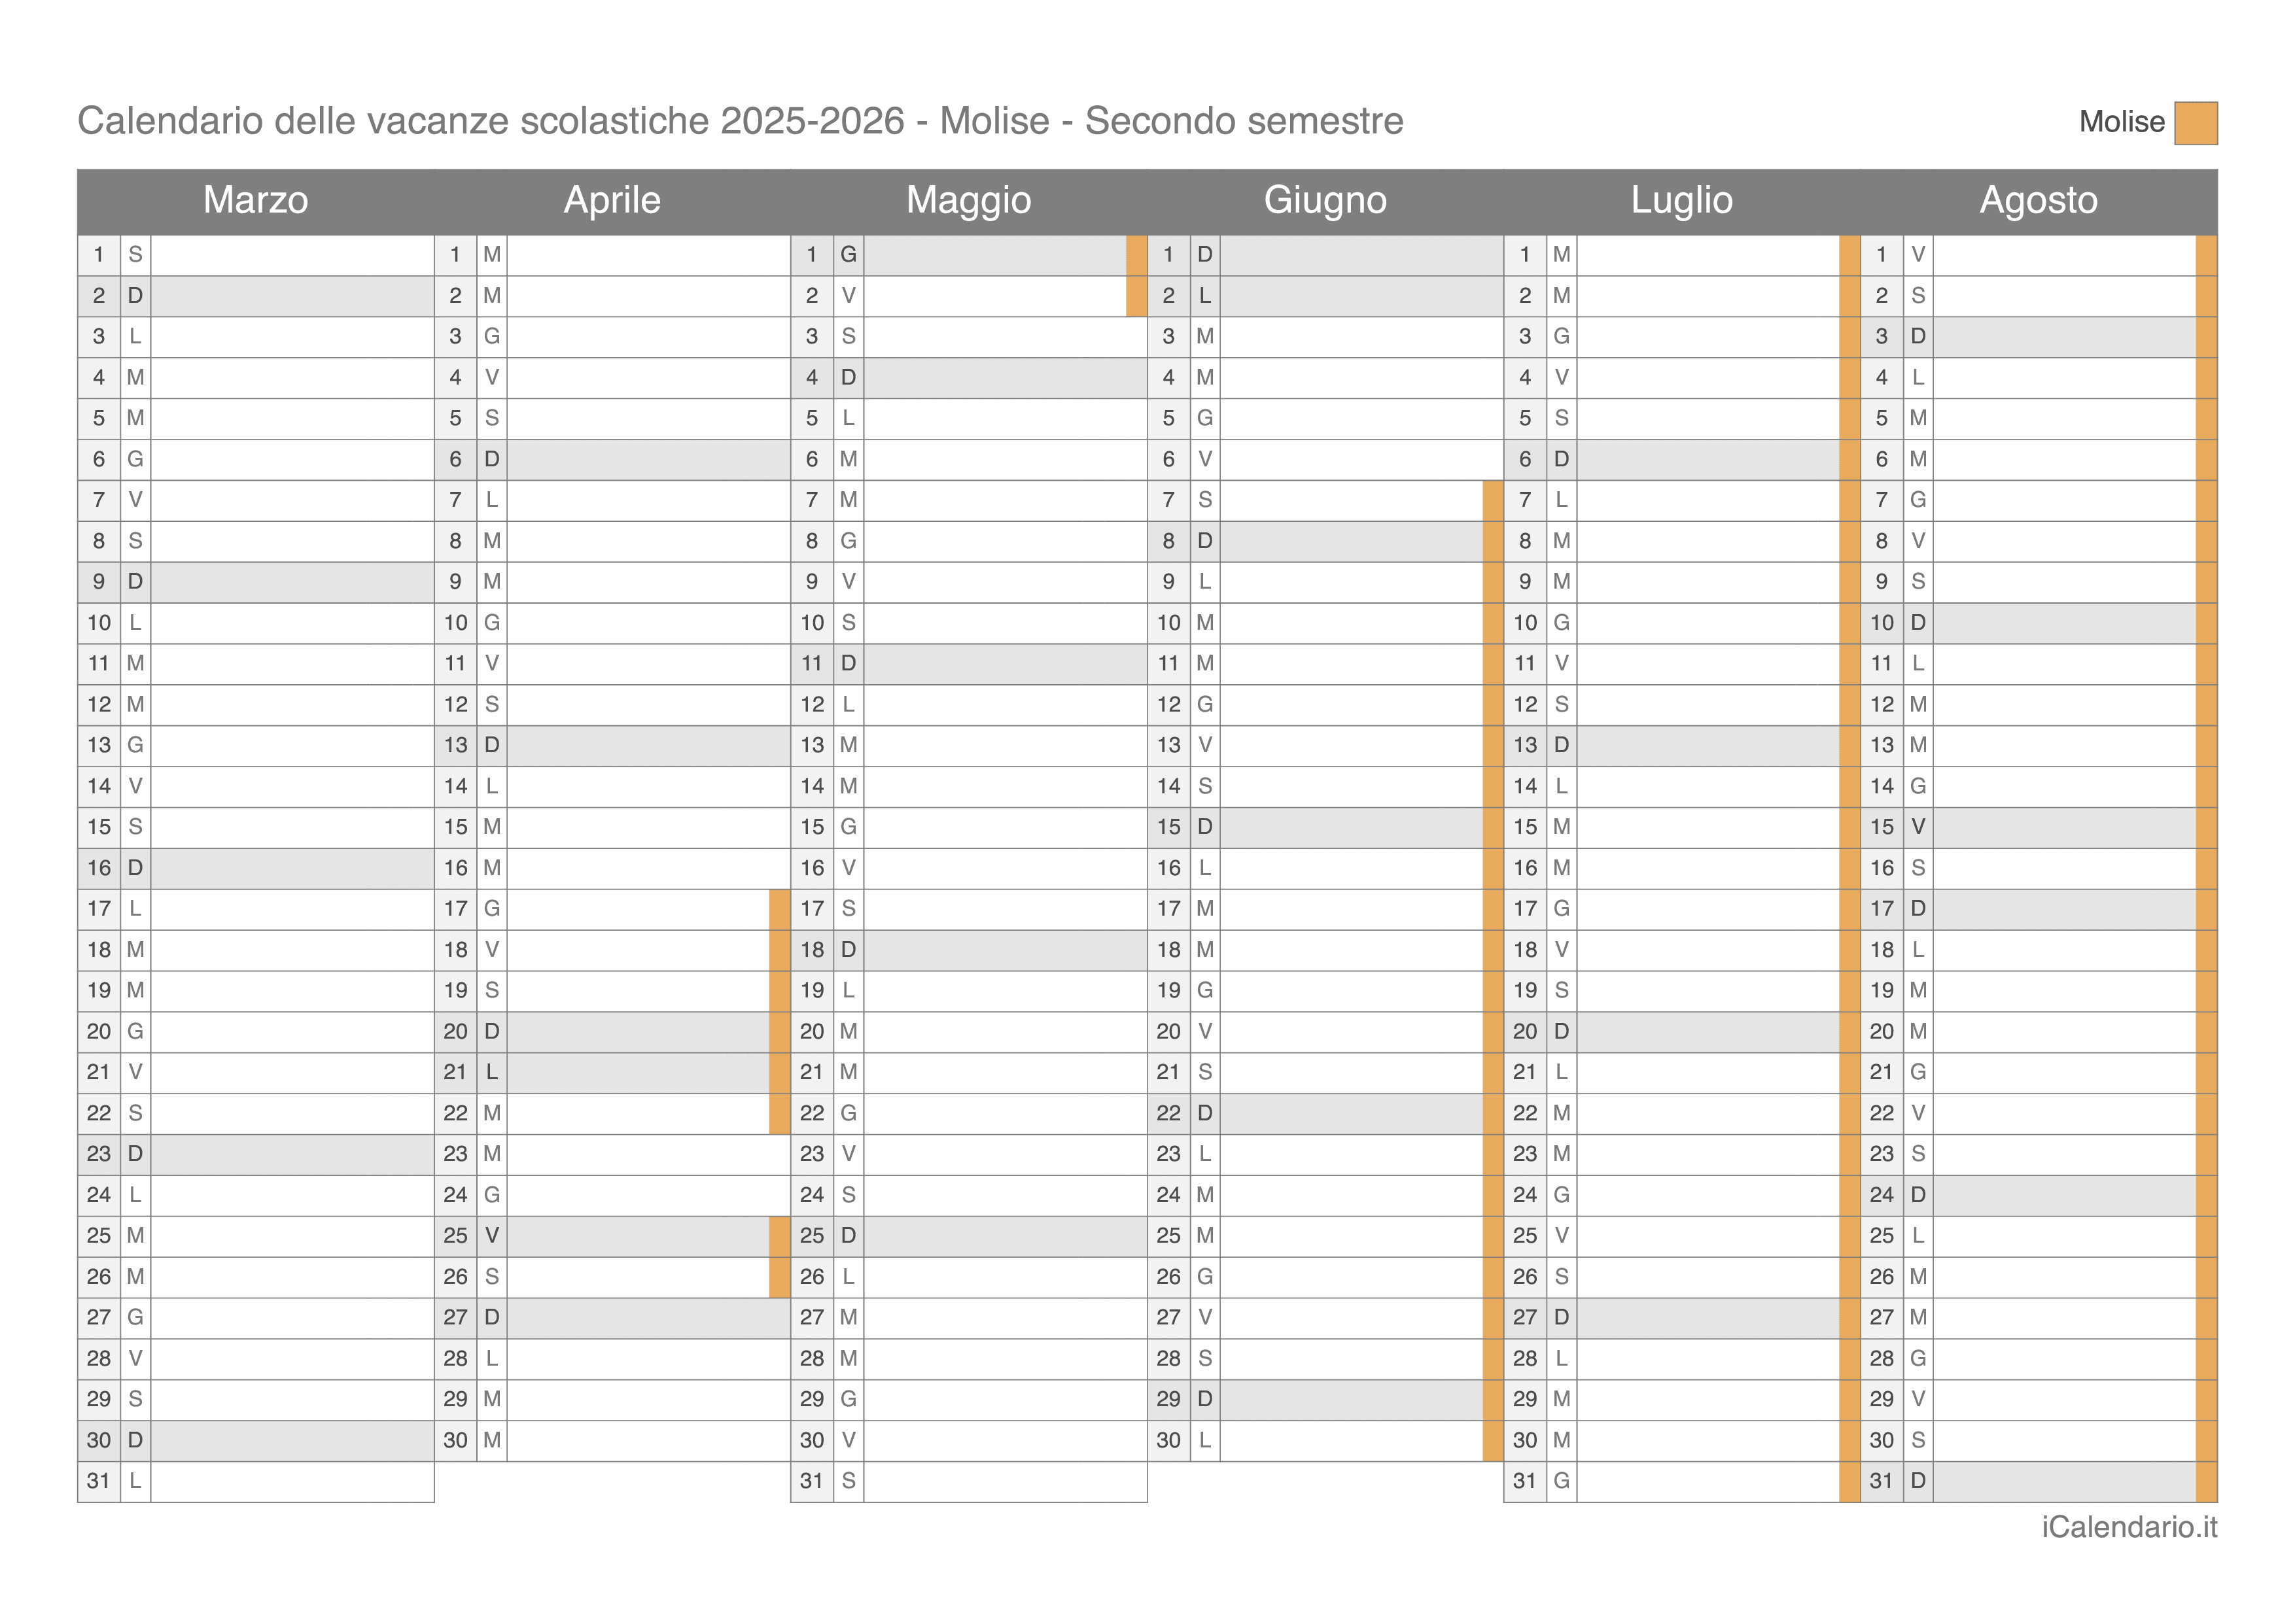This screenshot has width=2295, height=1624.
Task: Click day 10 Sunday in the Agosto column
Action: pos(2038,623)
